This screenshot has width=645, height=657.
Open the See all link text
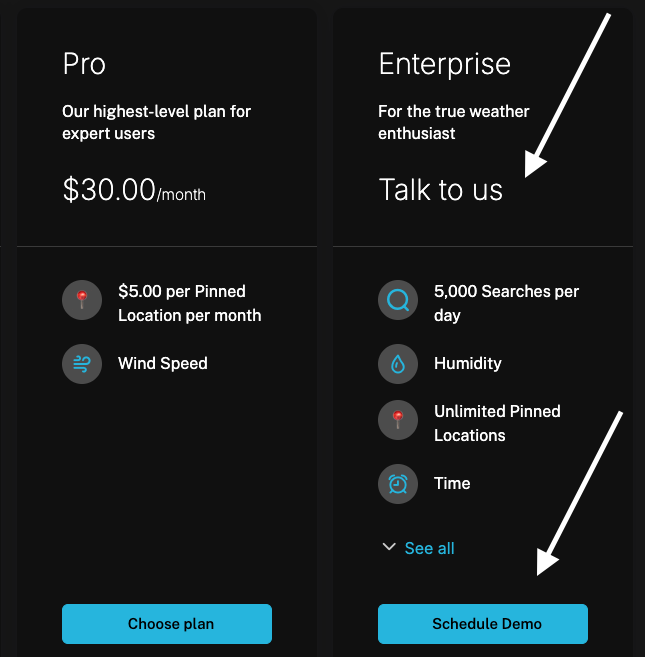pos(430,548)
